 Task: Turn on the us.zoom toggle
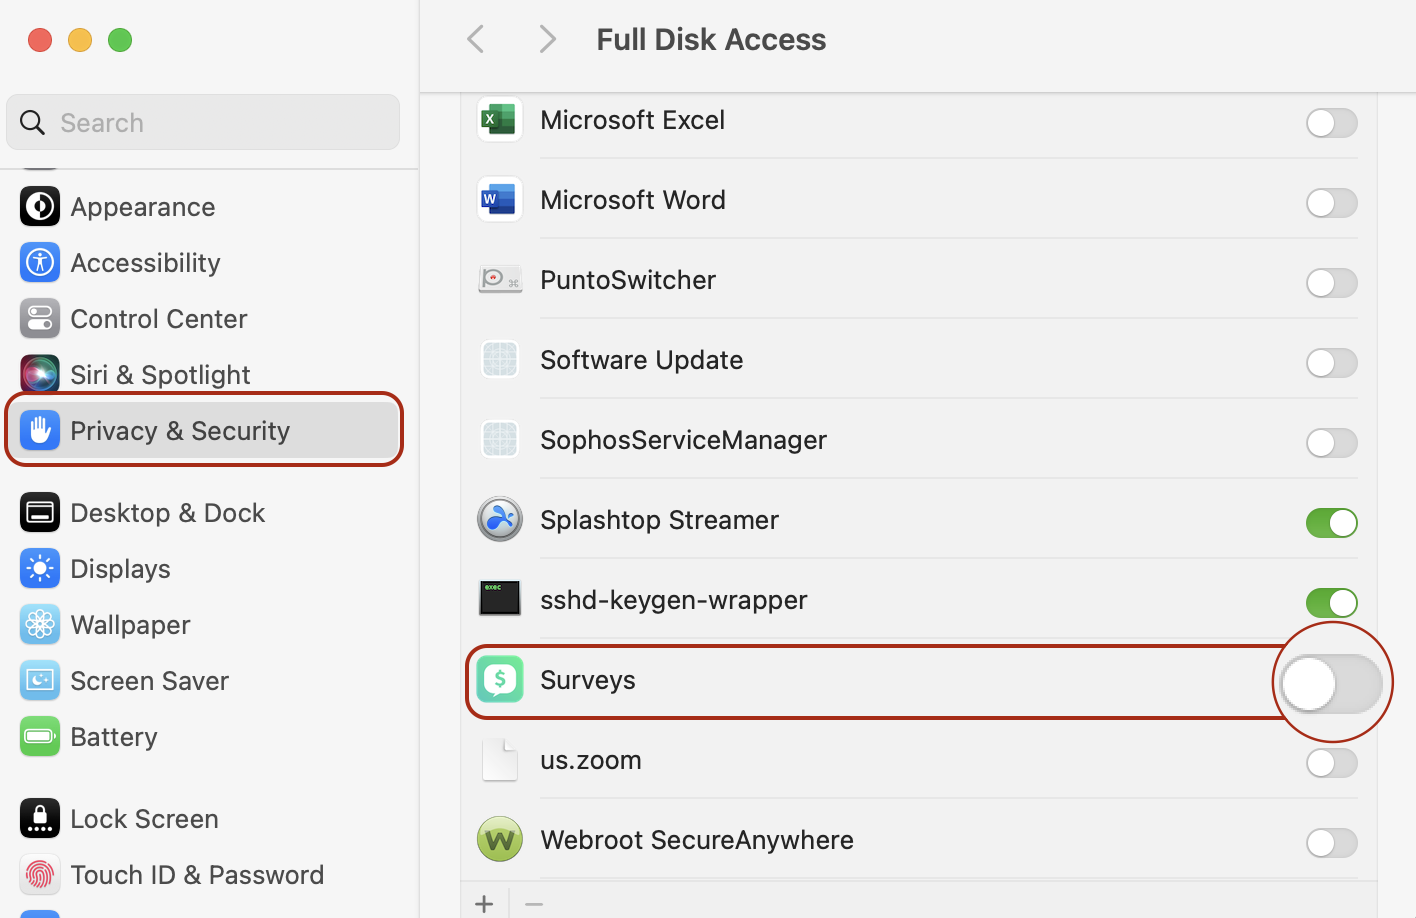tap(1331, 763)
